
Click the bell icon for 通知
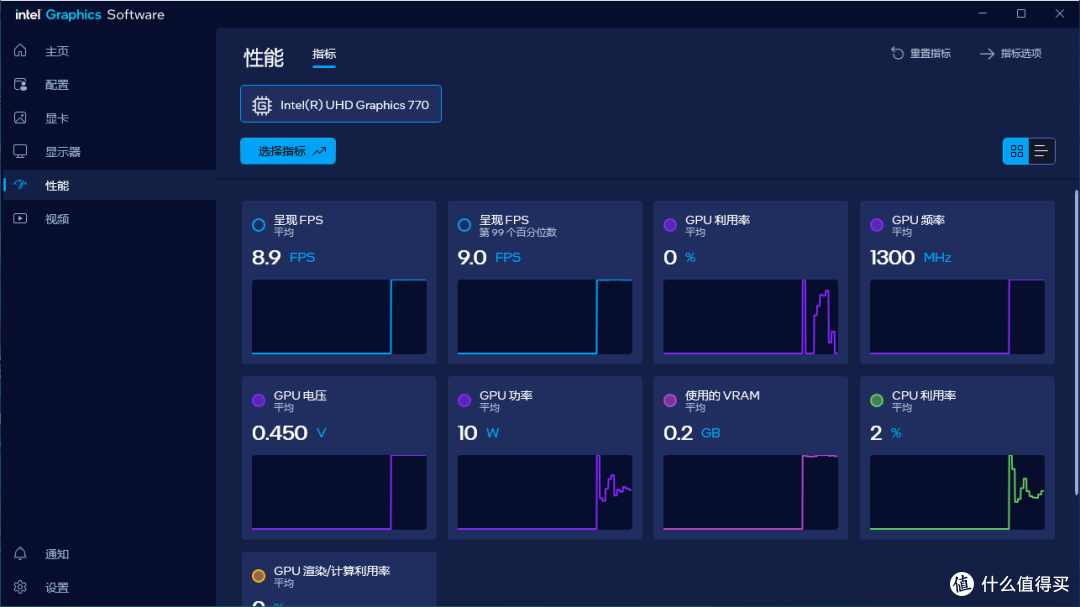point(20,553)
